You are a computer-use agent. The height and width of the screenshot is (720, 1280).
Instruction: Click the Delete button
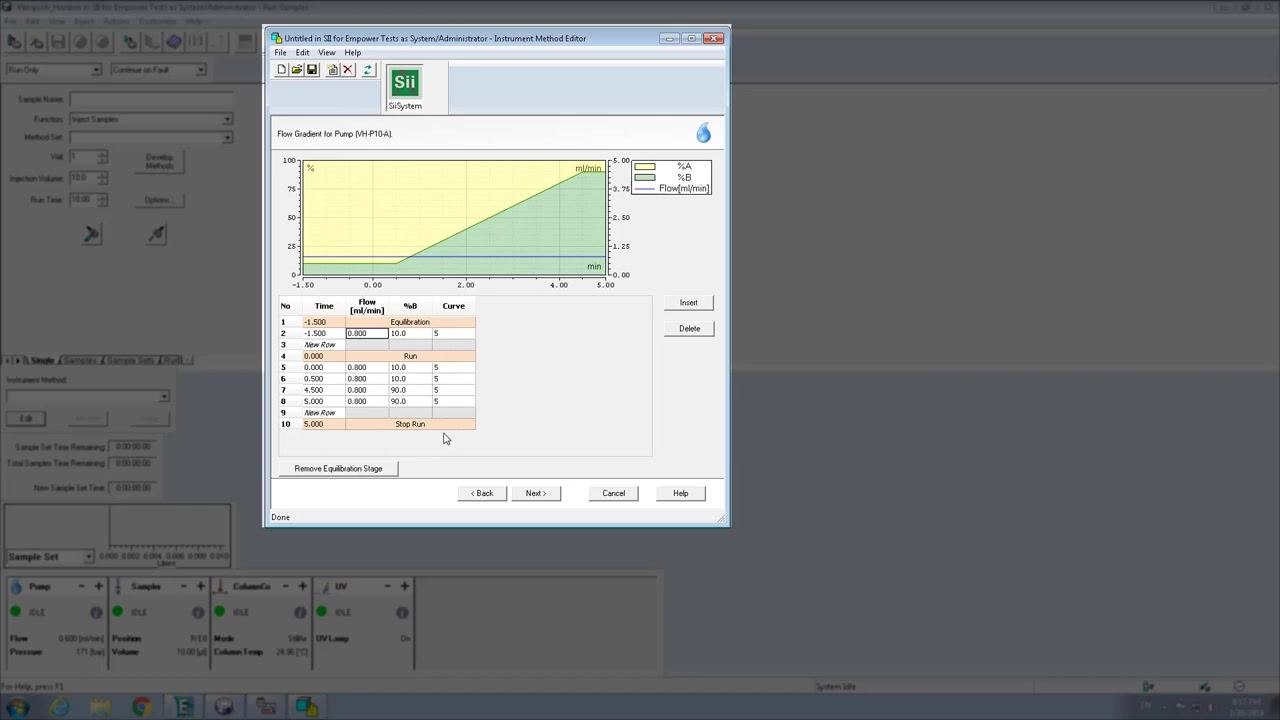(x=689, y=329)
